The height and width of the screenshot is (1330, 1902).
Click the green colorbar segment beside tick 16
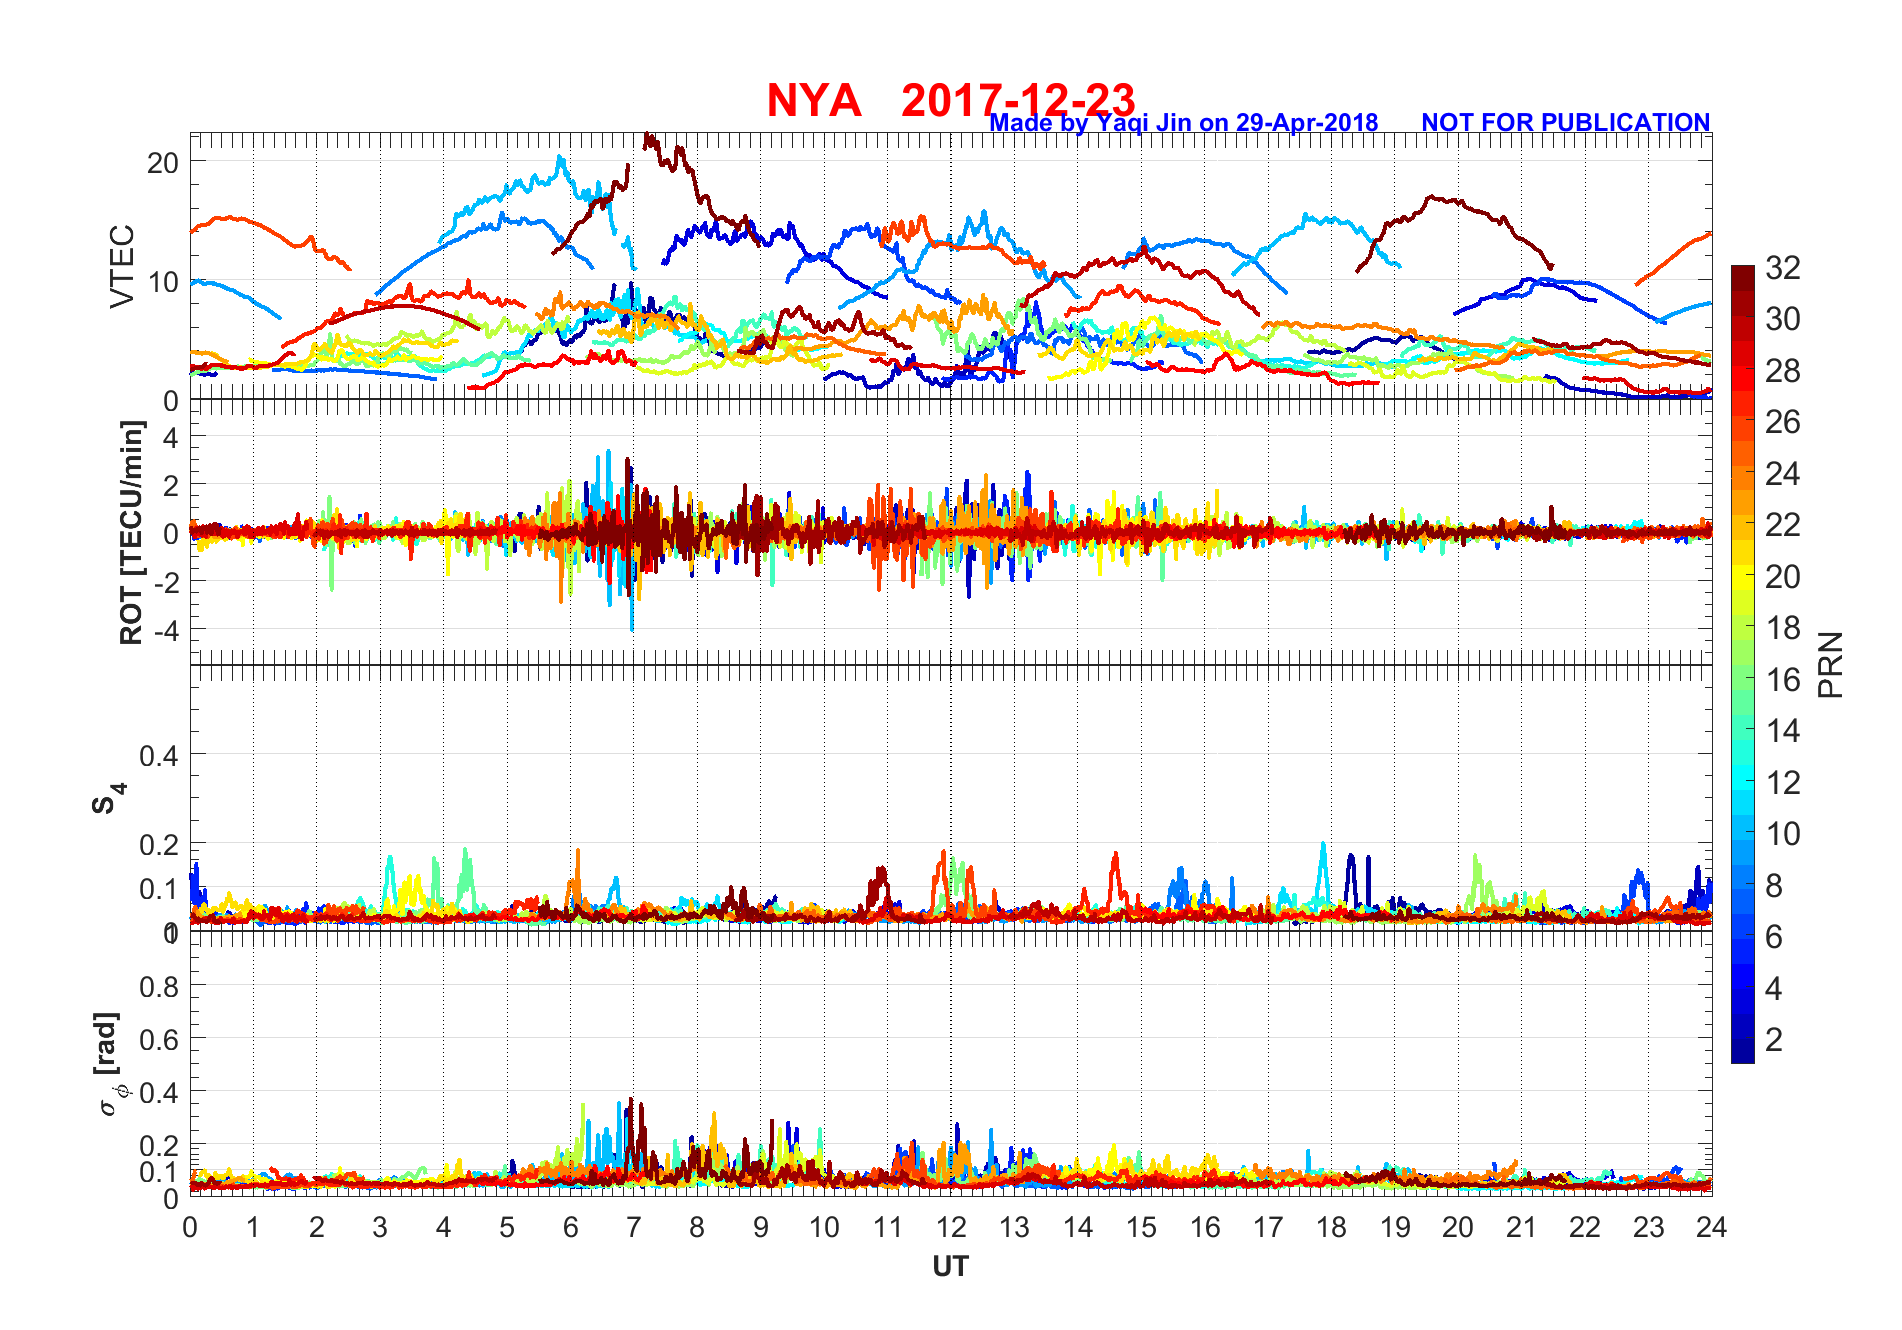coord(1743,679)
